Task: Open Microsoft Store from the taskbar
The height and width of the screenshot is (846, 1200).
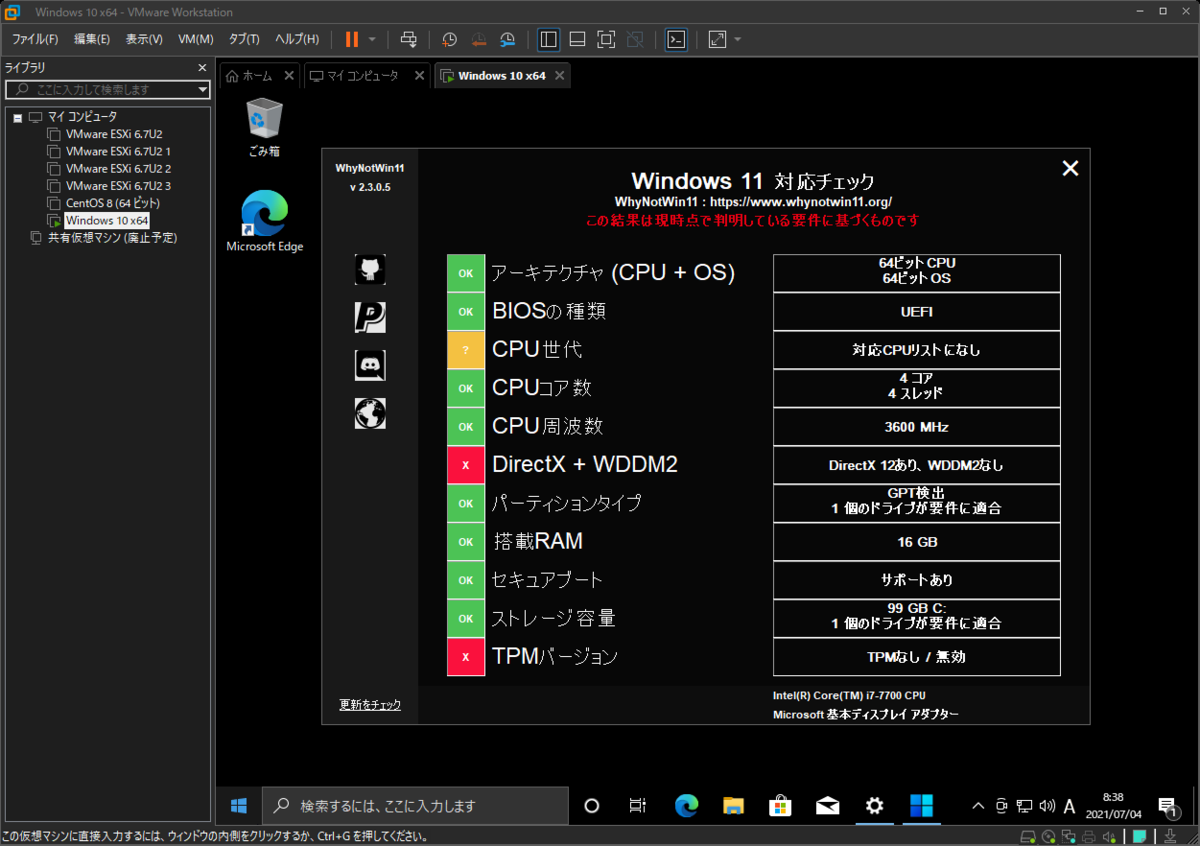Action: click(780, 805)
